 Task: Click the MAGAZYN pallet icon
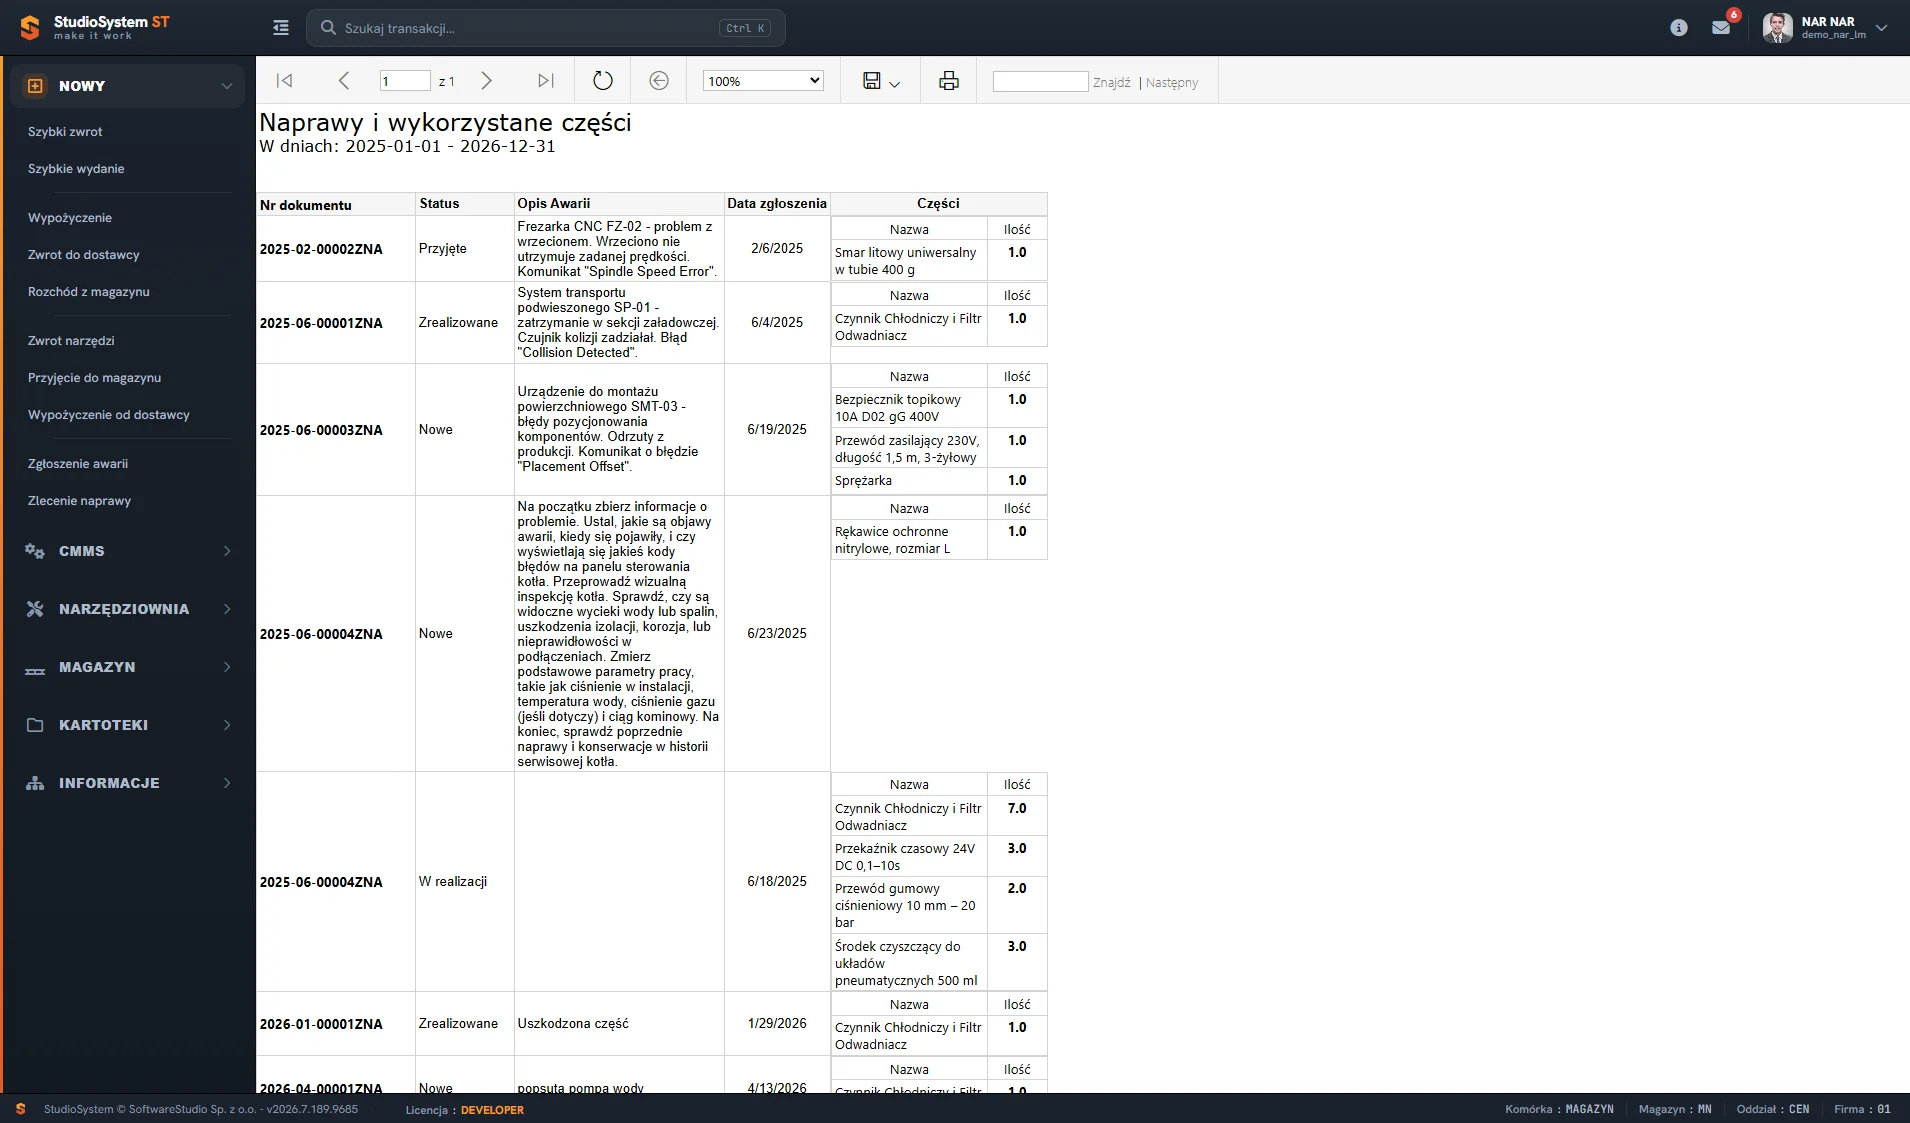pyautogui.click(x=35, y=670)
